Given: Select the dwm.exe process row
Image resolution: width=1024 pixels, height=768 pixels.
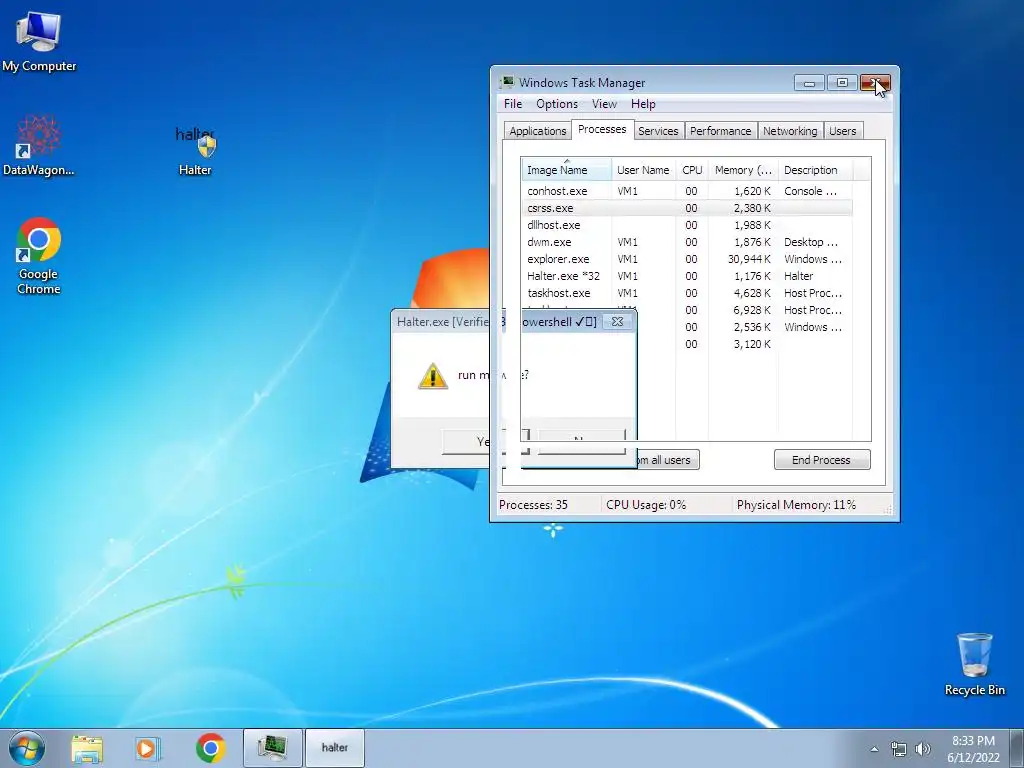Looking at the screenshot, I should point(687,242).
